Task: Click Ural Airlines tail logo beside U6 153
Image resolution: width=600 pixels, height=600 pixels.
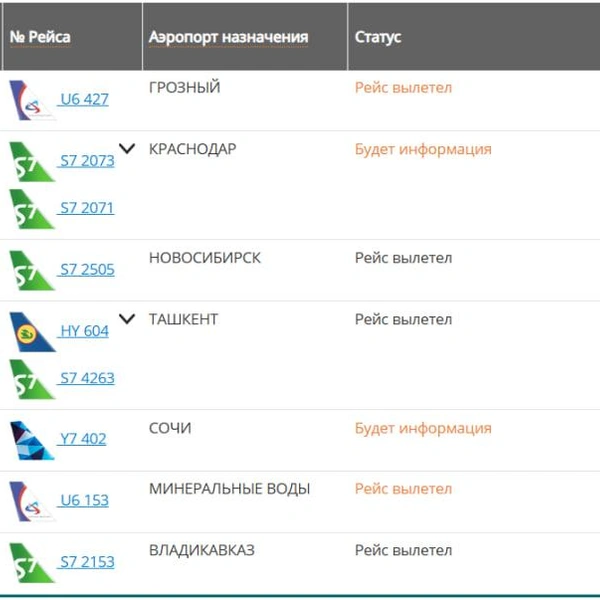Action: pos(32,502)
